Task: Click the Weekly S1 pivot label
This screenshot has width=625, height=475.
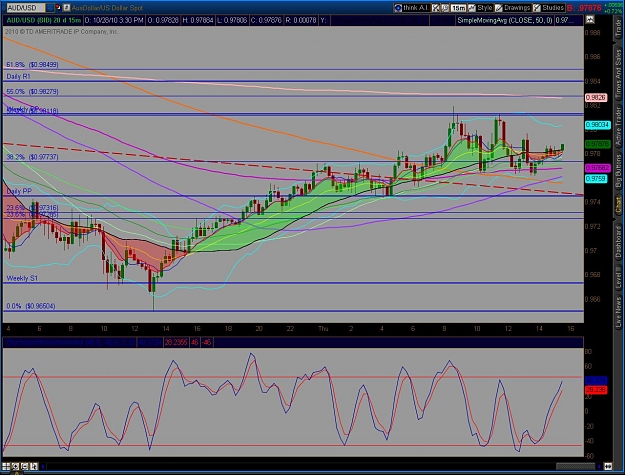Action: [x=22, y=279]
